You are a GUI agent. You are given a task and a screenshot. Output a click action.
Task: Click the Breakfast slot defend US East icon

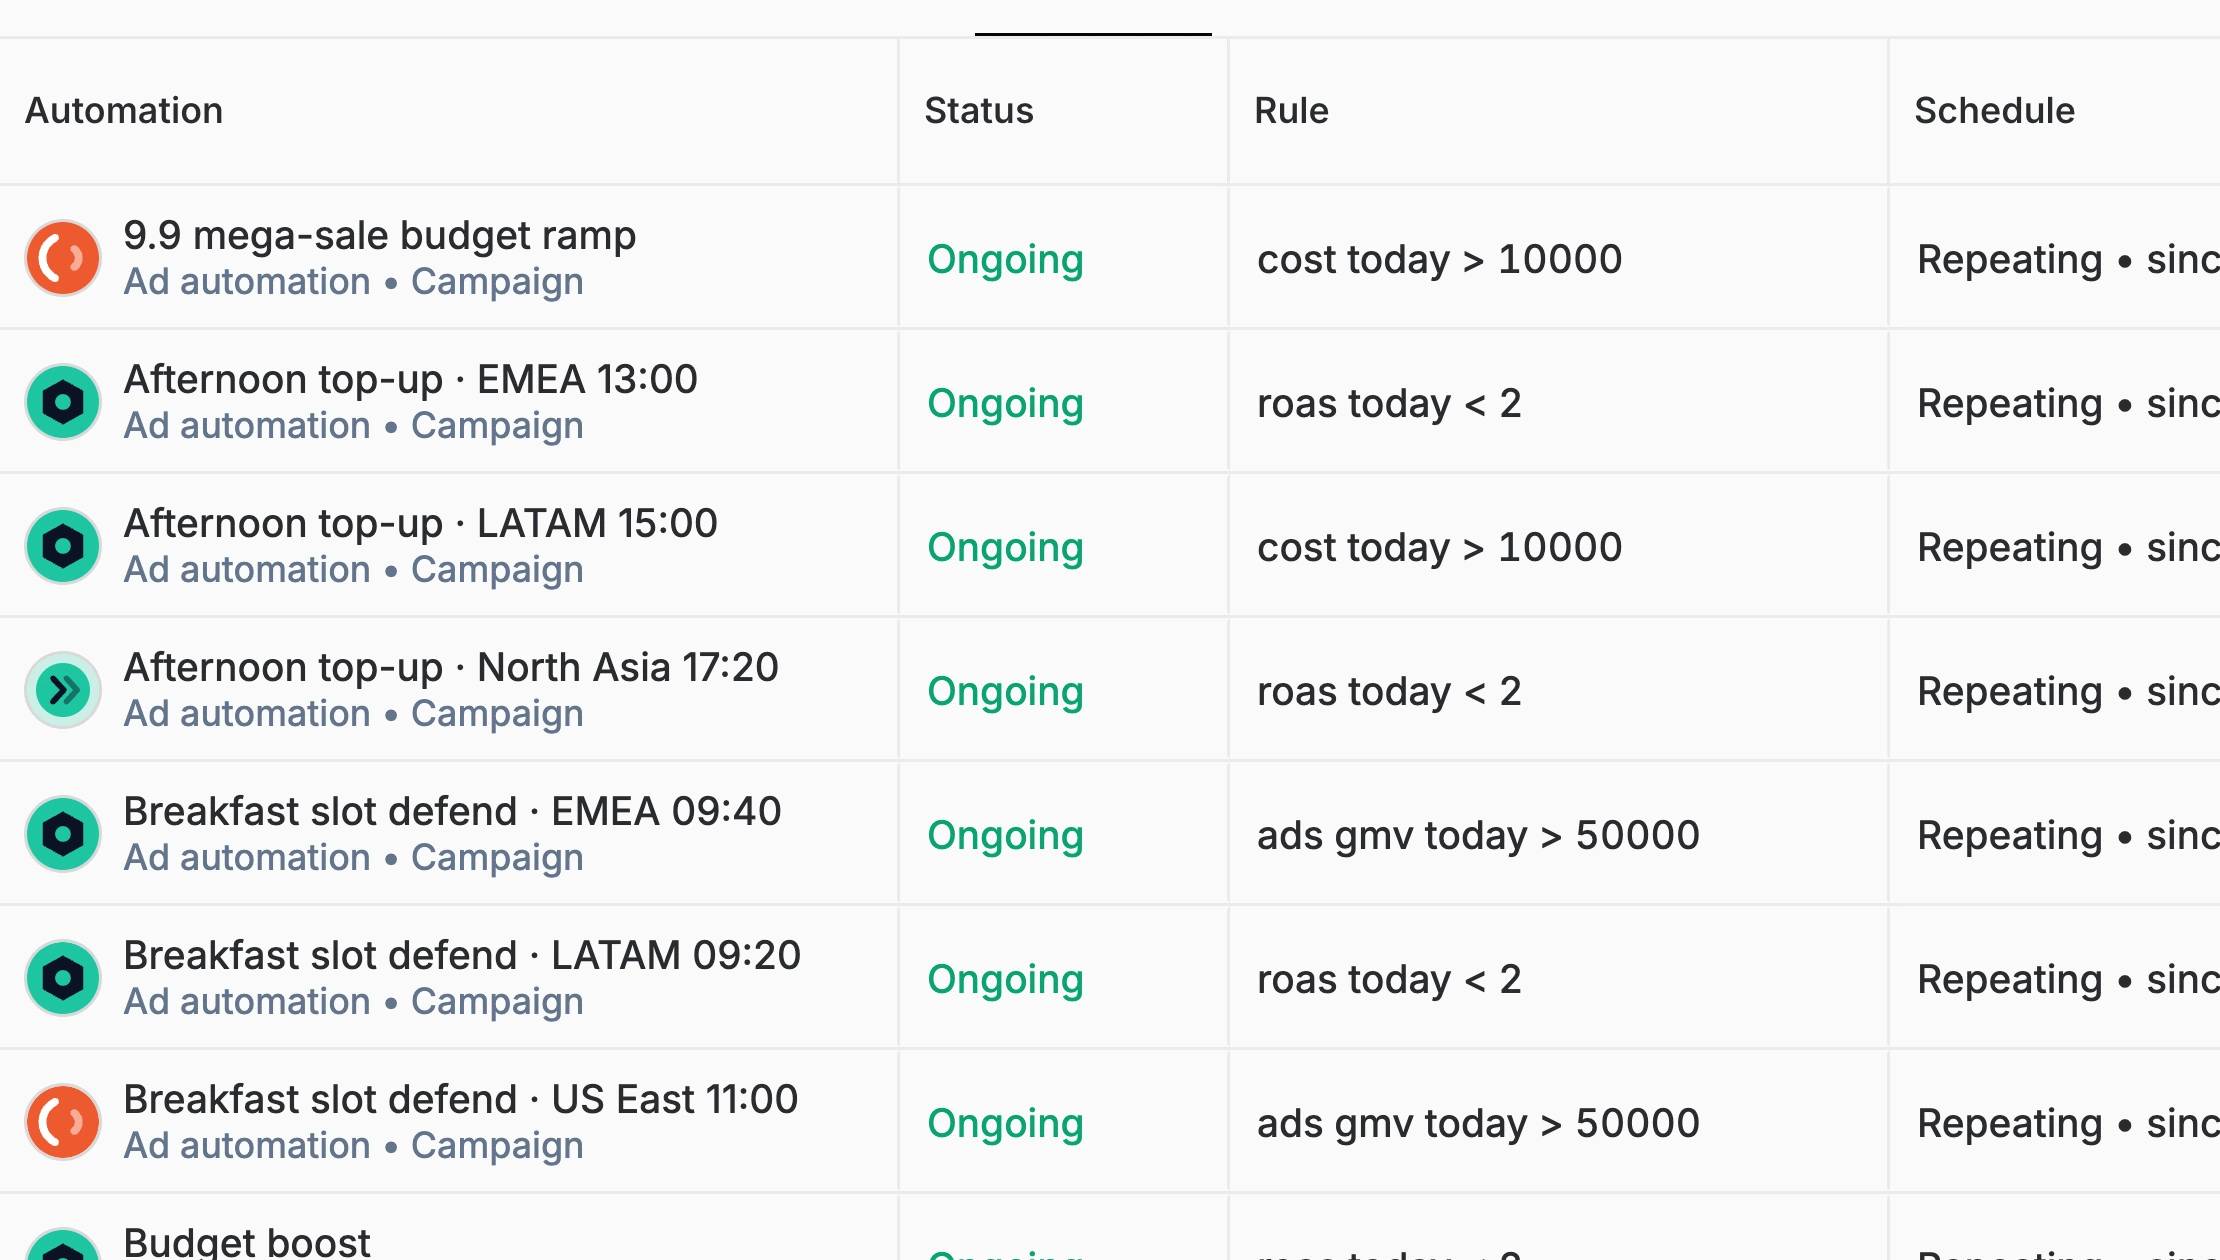click(63, 1122)
